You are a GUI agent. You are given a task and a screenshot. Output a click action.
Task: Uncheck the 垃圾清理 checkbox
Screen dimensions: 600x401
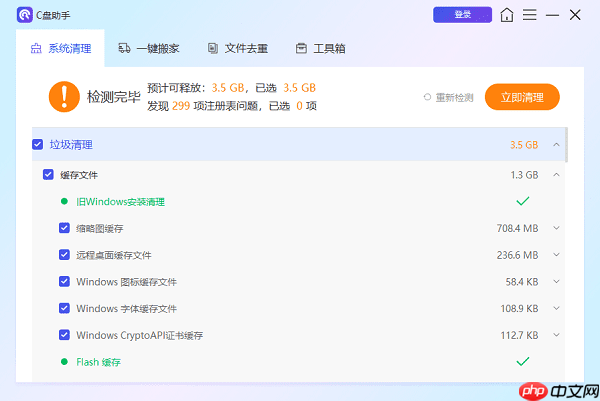coord(38,145)
